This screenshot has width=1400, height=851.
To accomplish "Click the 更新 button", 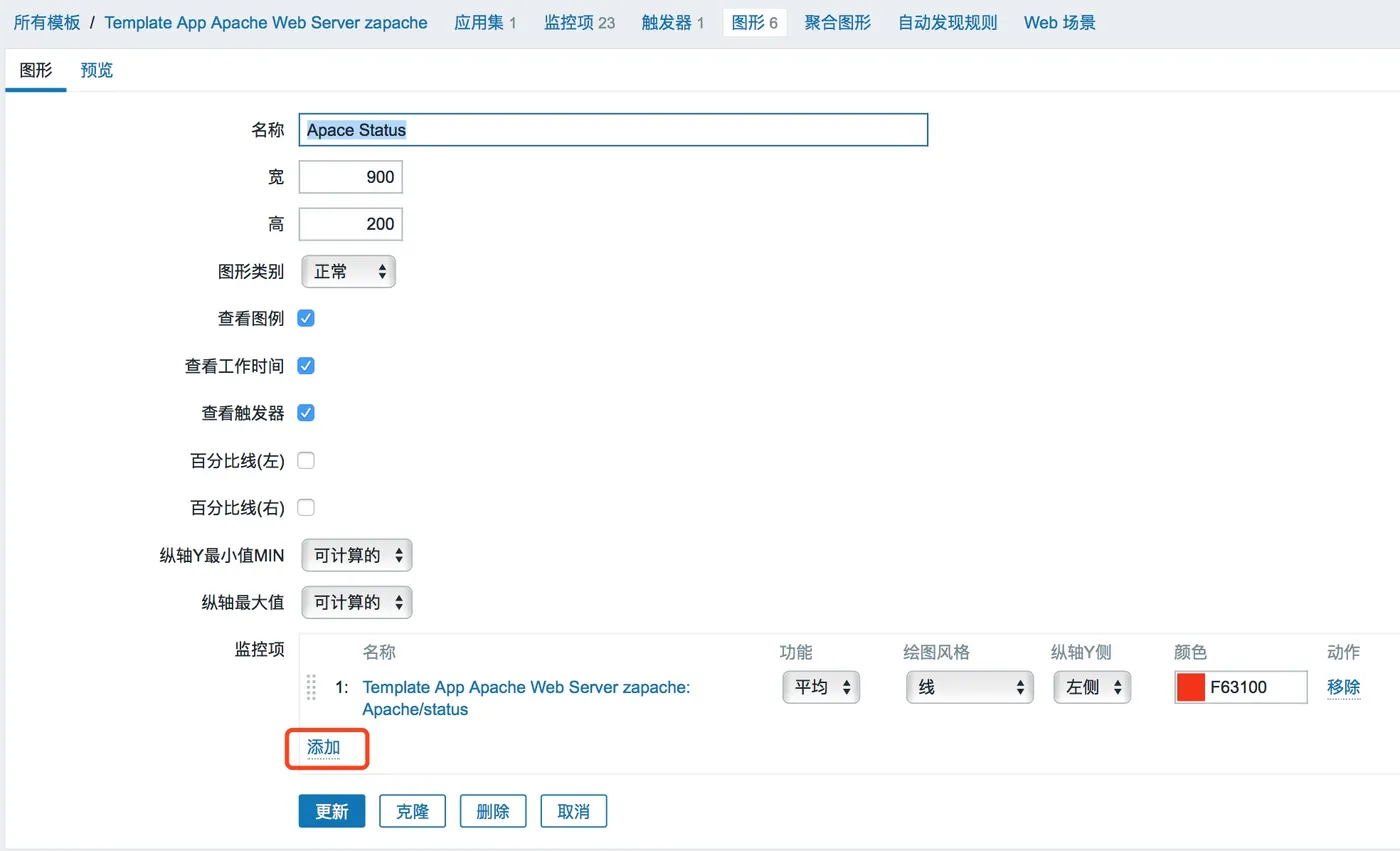I will pyautogui.click(x=331, y=811).
